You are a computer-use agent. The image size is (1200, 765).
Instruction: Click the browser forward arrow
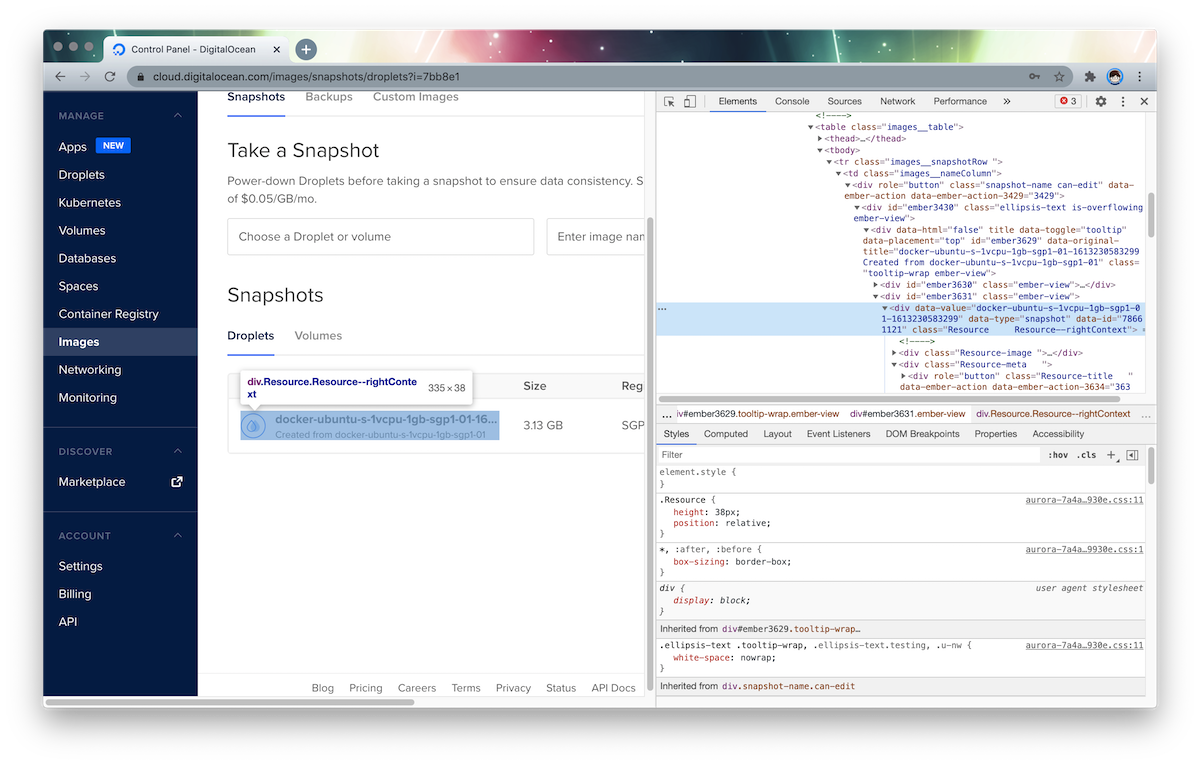pos(85,77)
